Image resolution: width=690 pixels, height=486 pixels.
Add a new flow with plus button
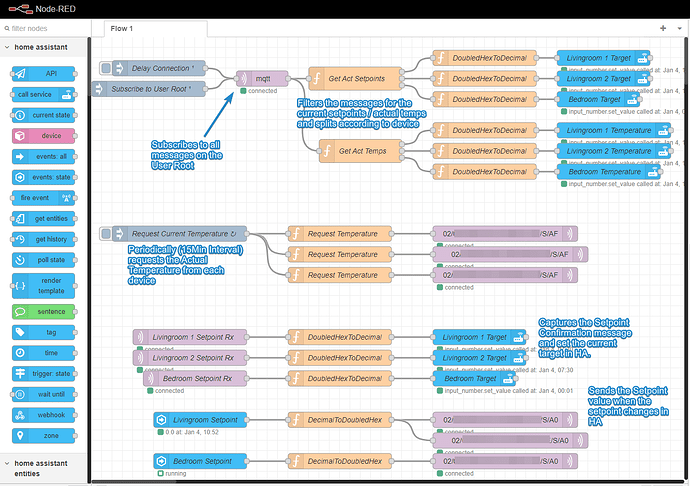click(x=662, y=29)
